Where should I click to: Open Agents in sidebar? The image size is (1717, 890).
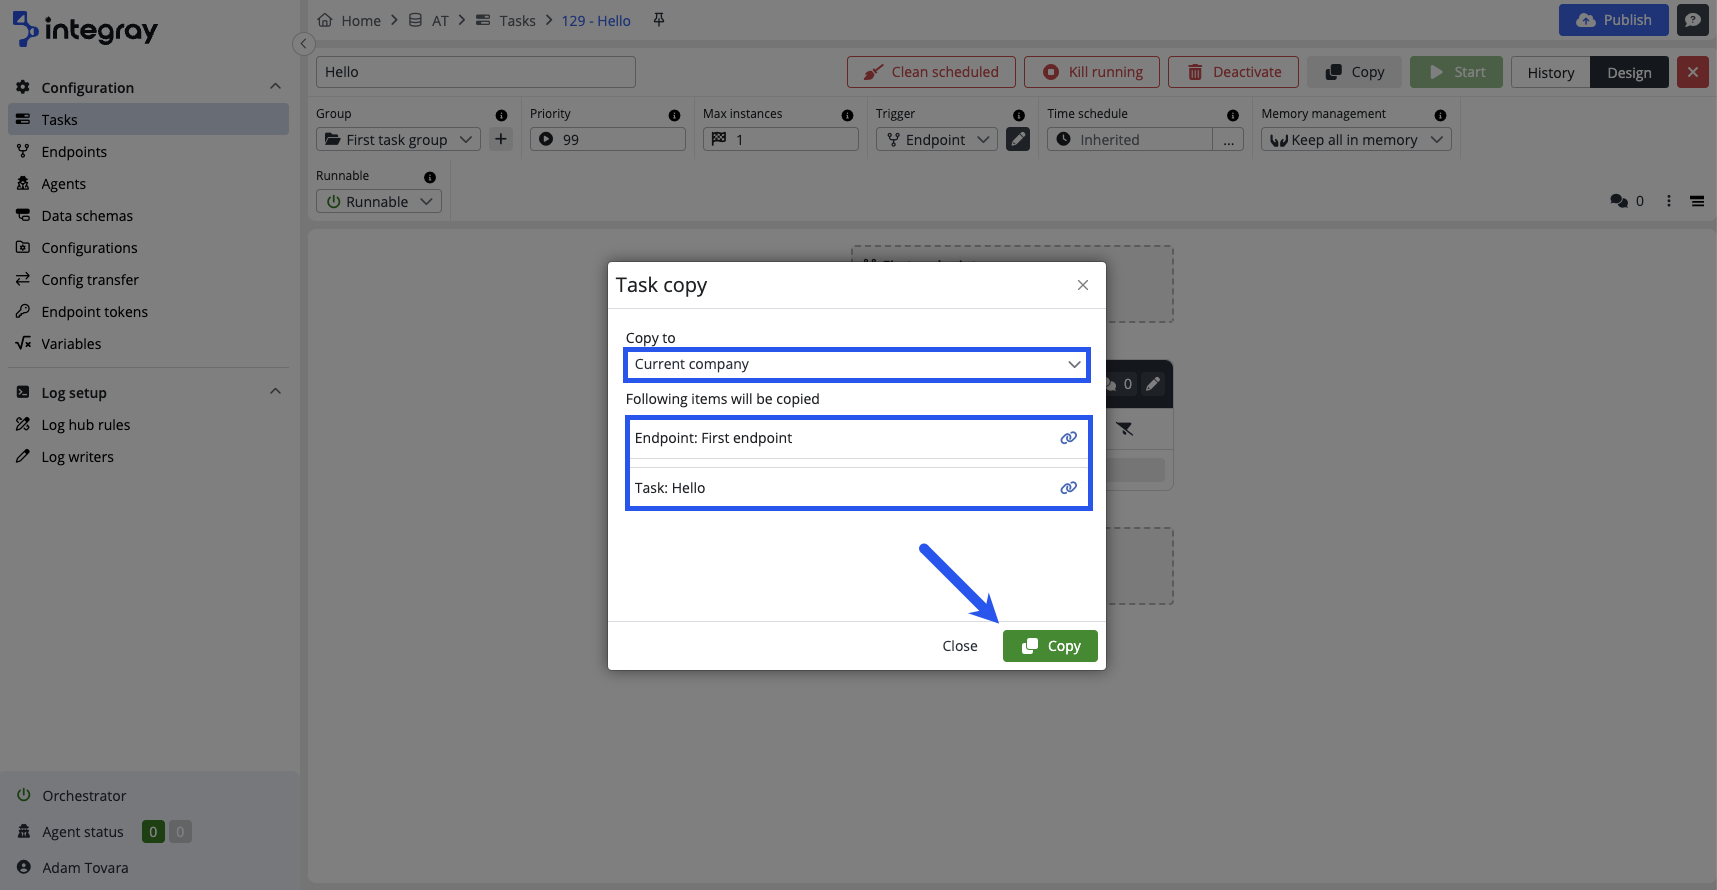(x=148, y=184)
